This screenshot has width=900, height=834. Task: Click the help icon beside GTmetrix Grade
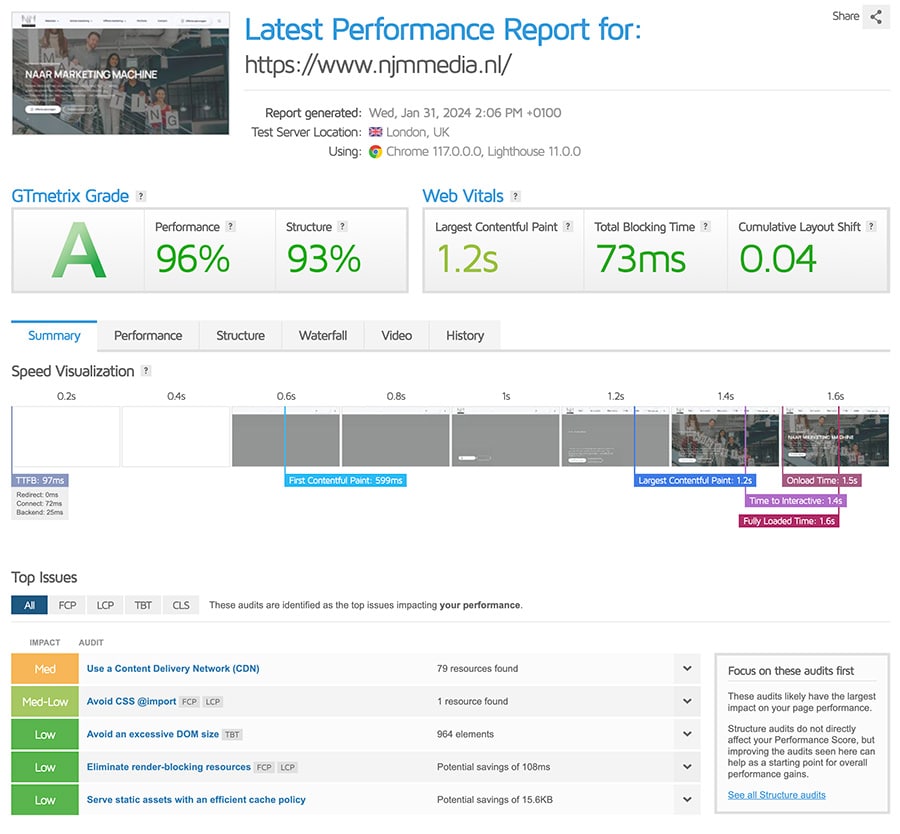(141, 197)
